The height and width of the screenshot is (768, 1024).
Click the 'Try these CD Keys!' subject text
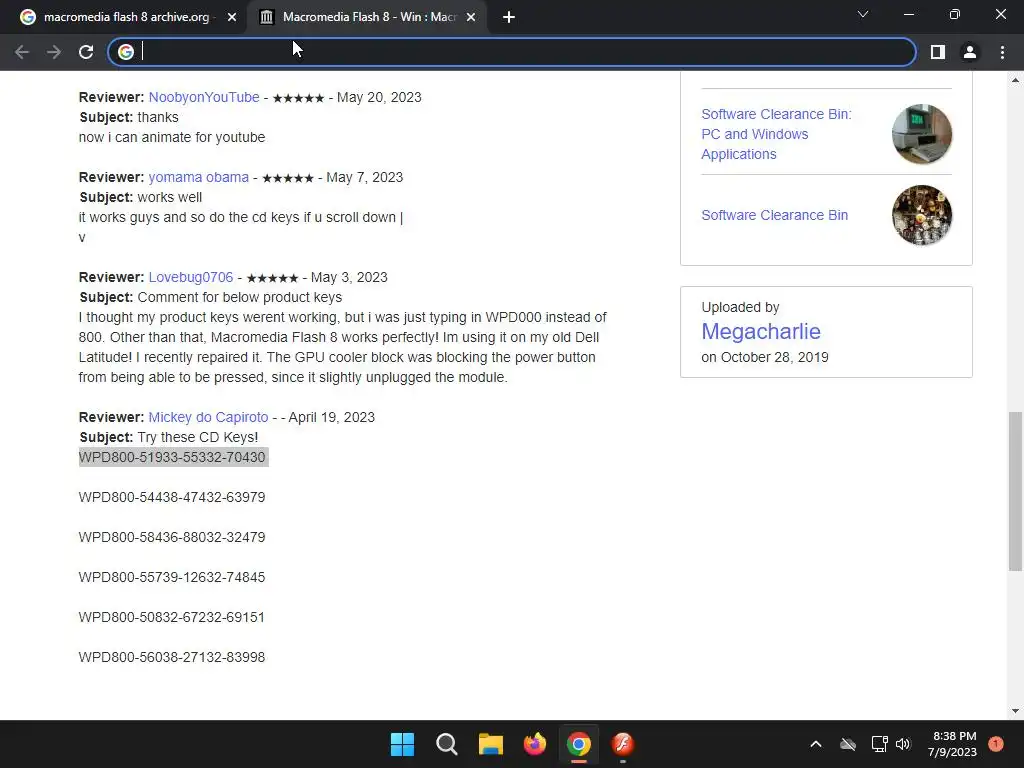[198, 438]
